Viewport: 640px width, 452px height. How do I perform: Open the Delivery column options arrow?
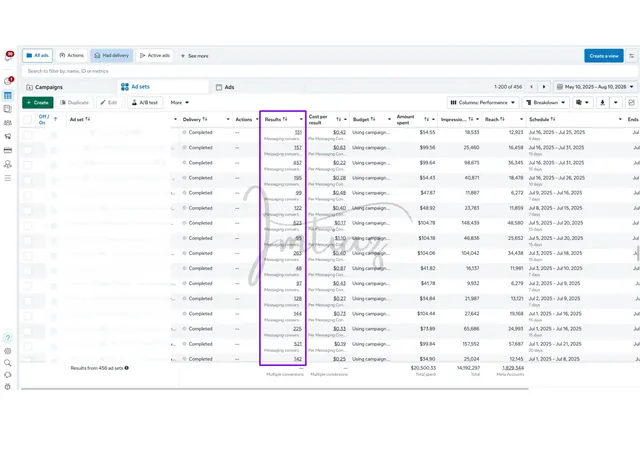click(x=228, y=119)
